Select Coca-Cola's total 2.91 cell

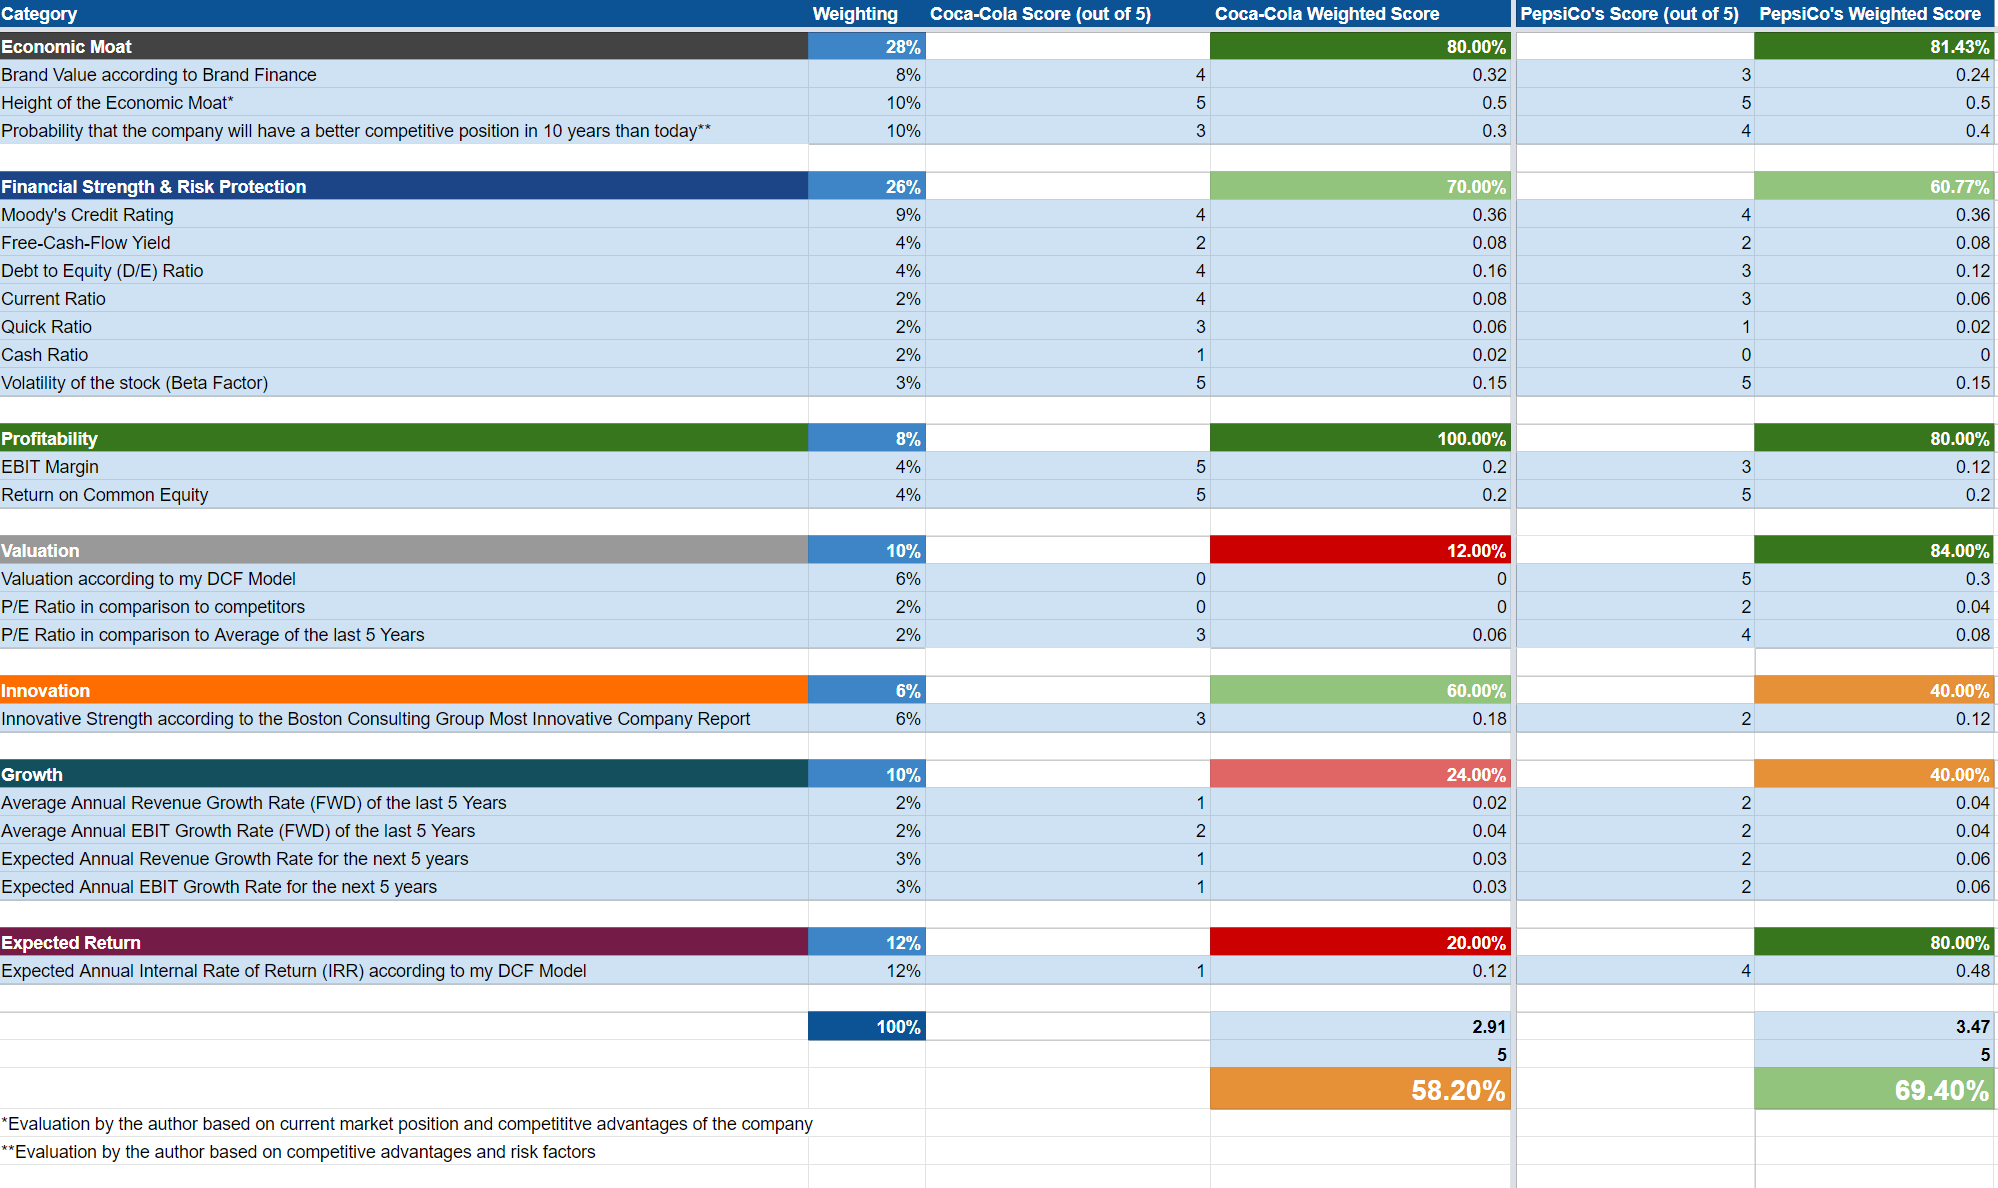point(1360,1026)
